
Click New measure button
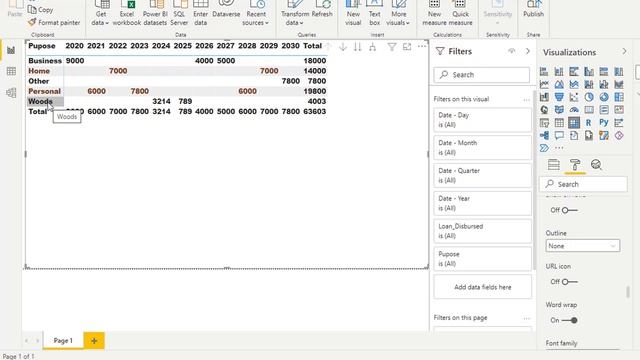pyautogui.click(x=434, y=14)
